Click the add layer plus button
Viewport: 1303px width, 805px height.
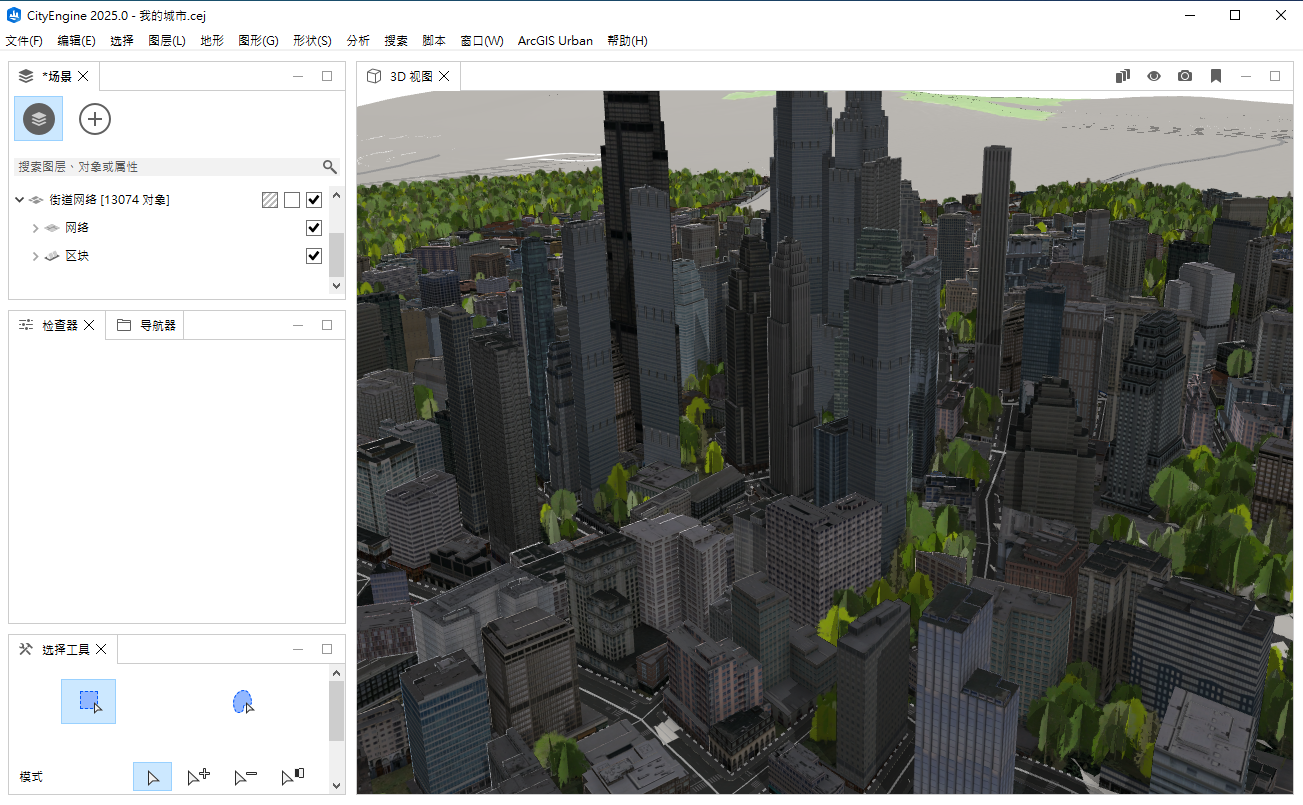95,119
